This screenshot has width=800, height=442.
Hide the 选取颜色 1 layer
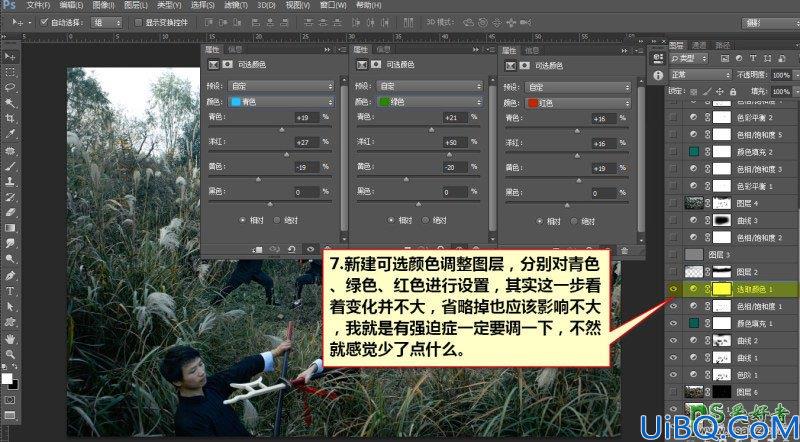point(673,289)
